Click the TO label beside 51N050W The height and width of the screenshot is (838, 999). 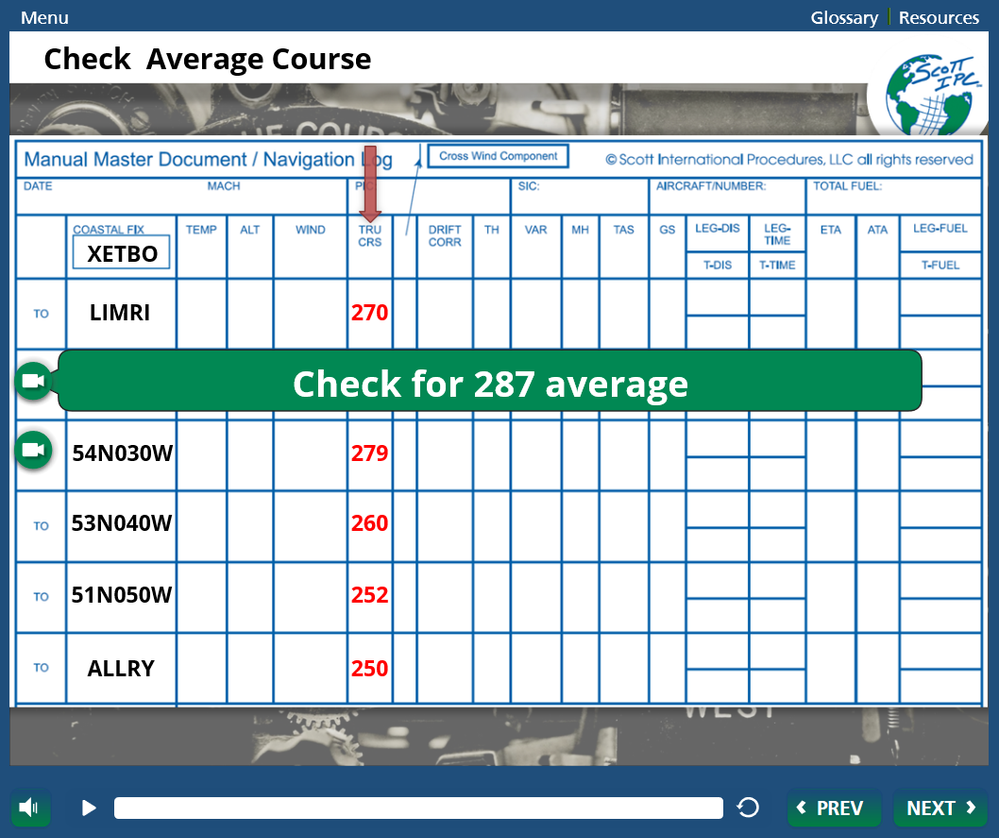click(41, 596)
